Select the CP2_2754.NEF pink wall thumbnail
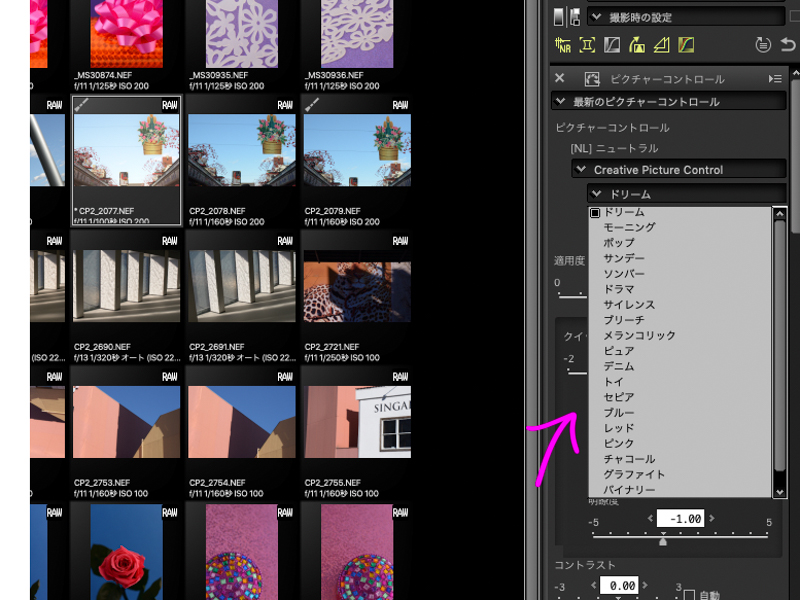800x600 pixels. click(x=242, y=422)
